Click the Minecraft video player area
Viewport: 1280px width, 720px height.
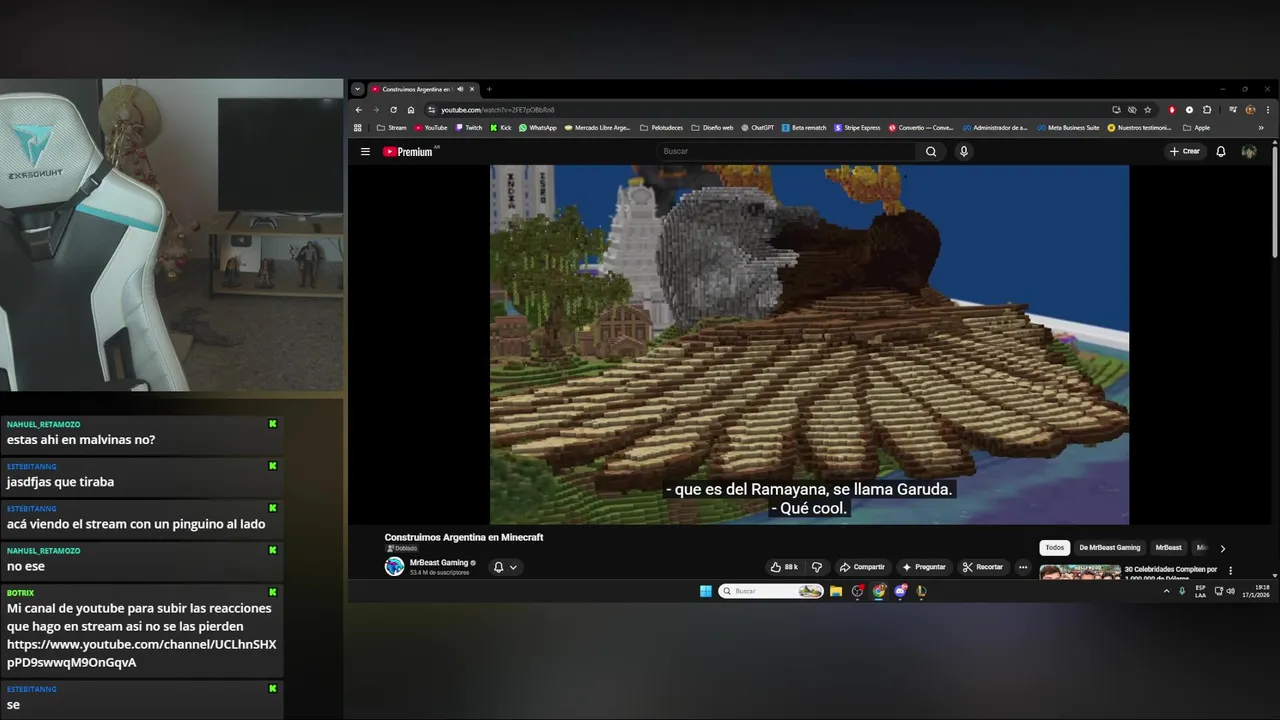pyautogui.click(x=809, y=344)
